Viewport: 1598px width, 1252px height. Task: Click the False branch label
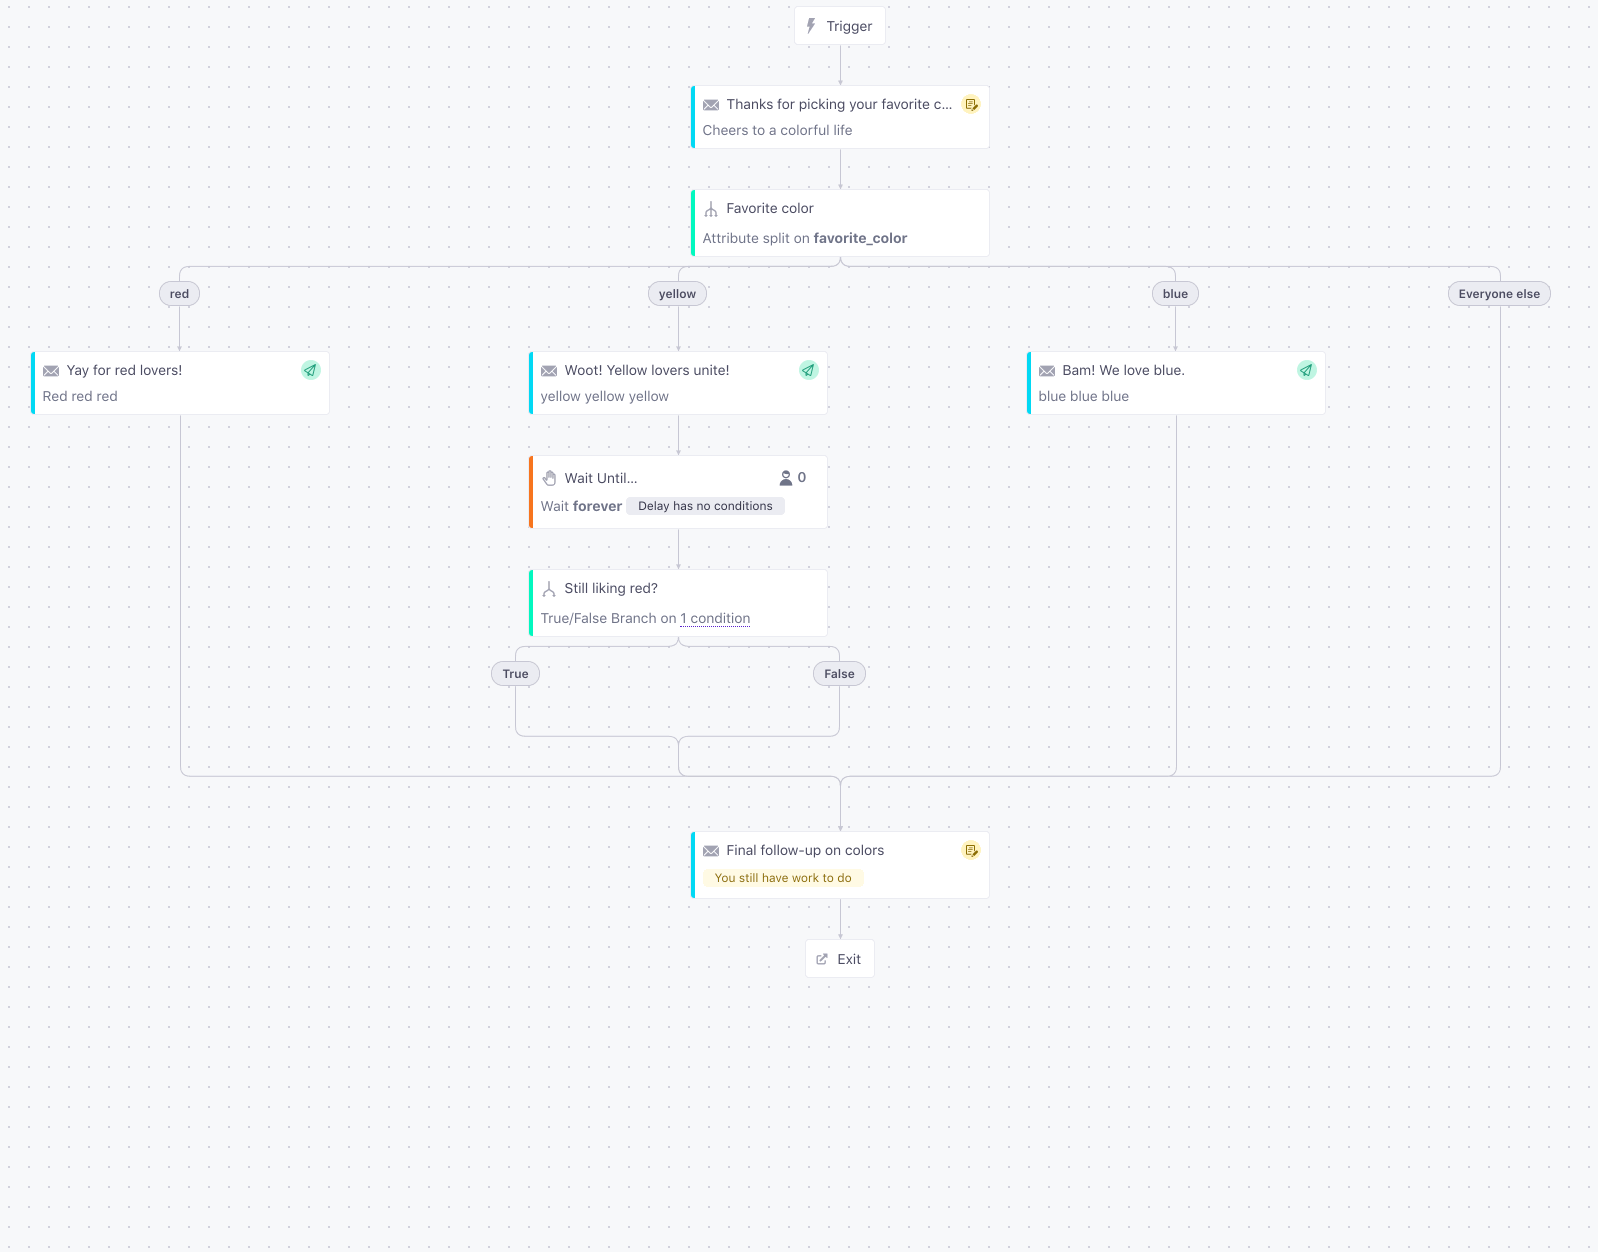(x=839, y=674)
